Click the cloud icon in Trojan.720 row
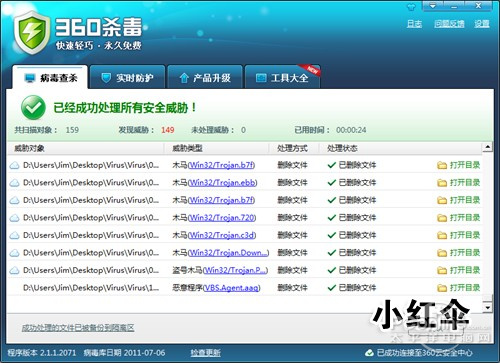500x363 pixels. (x=14, y=218)
